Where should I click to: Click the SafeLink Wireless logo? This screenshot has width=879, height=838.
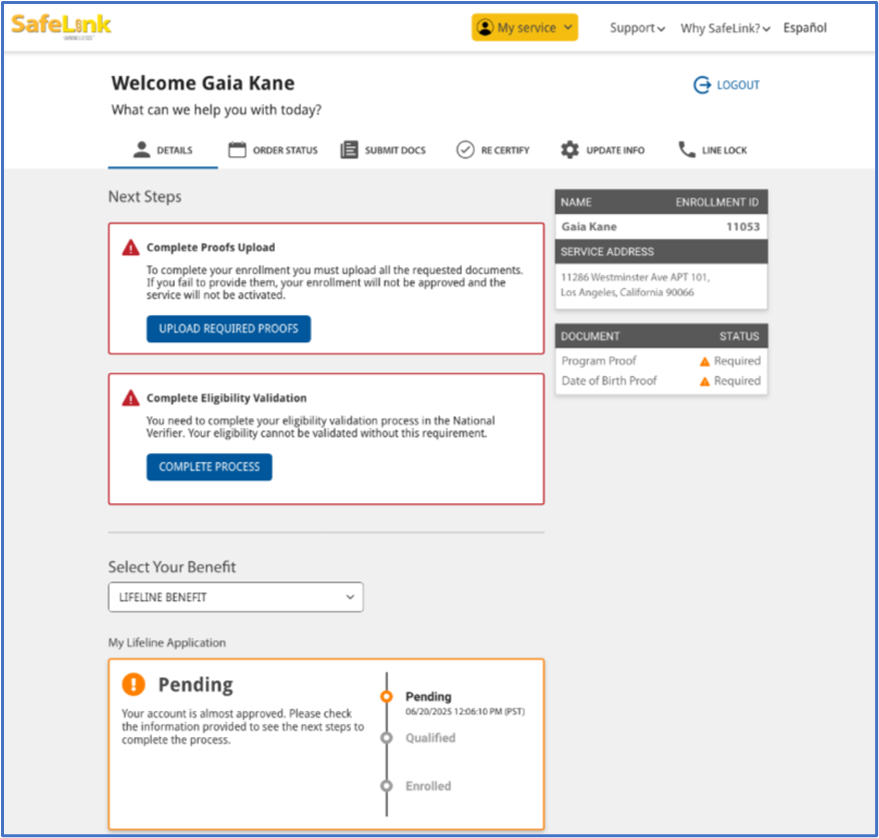61,26
